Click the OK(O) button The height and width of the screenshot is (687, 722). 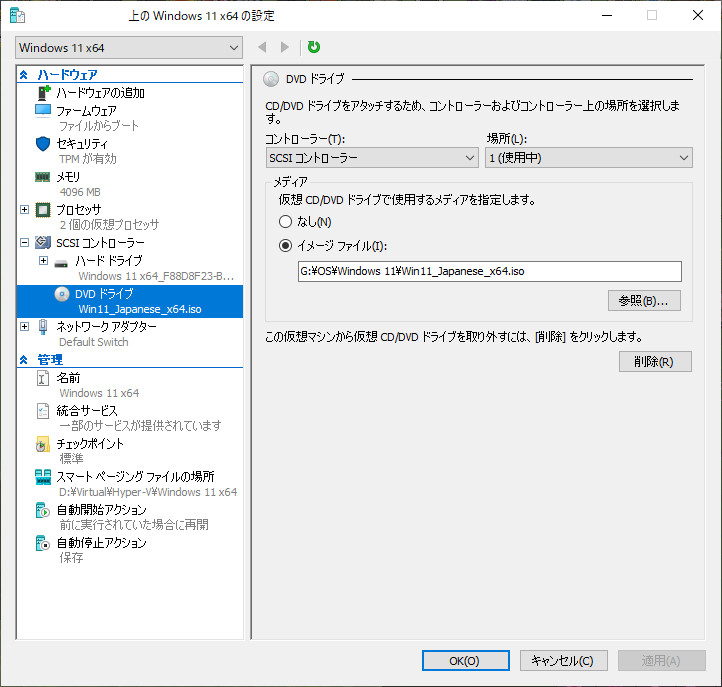466,661
